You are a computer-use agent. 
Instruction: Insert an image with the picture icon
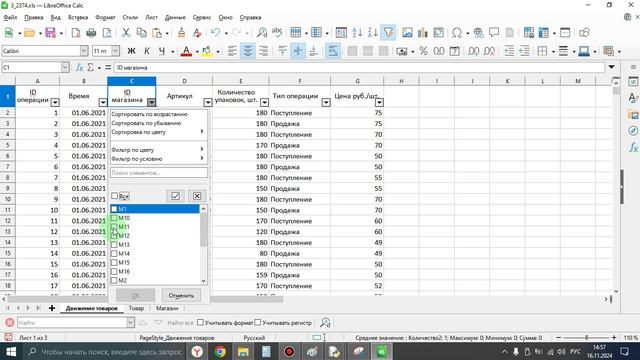407,33
